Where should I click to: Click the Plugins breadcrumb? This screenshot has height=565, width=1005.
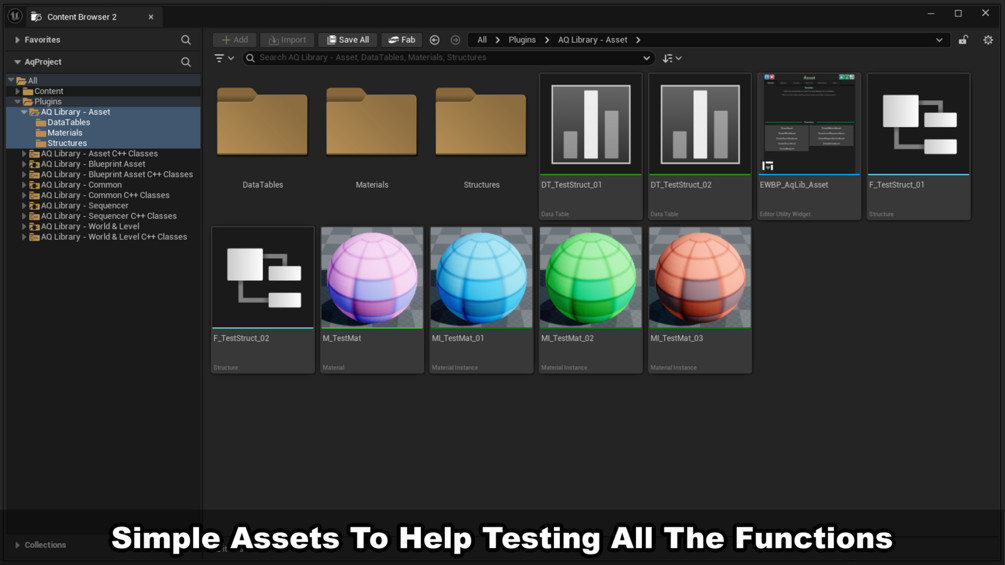[x=522, y=40]
